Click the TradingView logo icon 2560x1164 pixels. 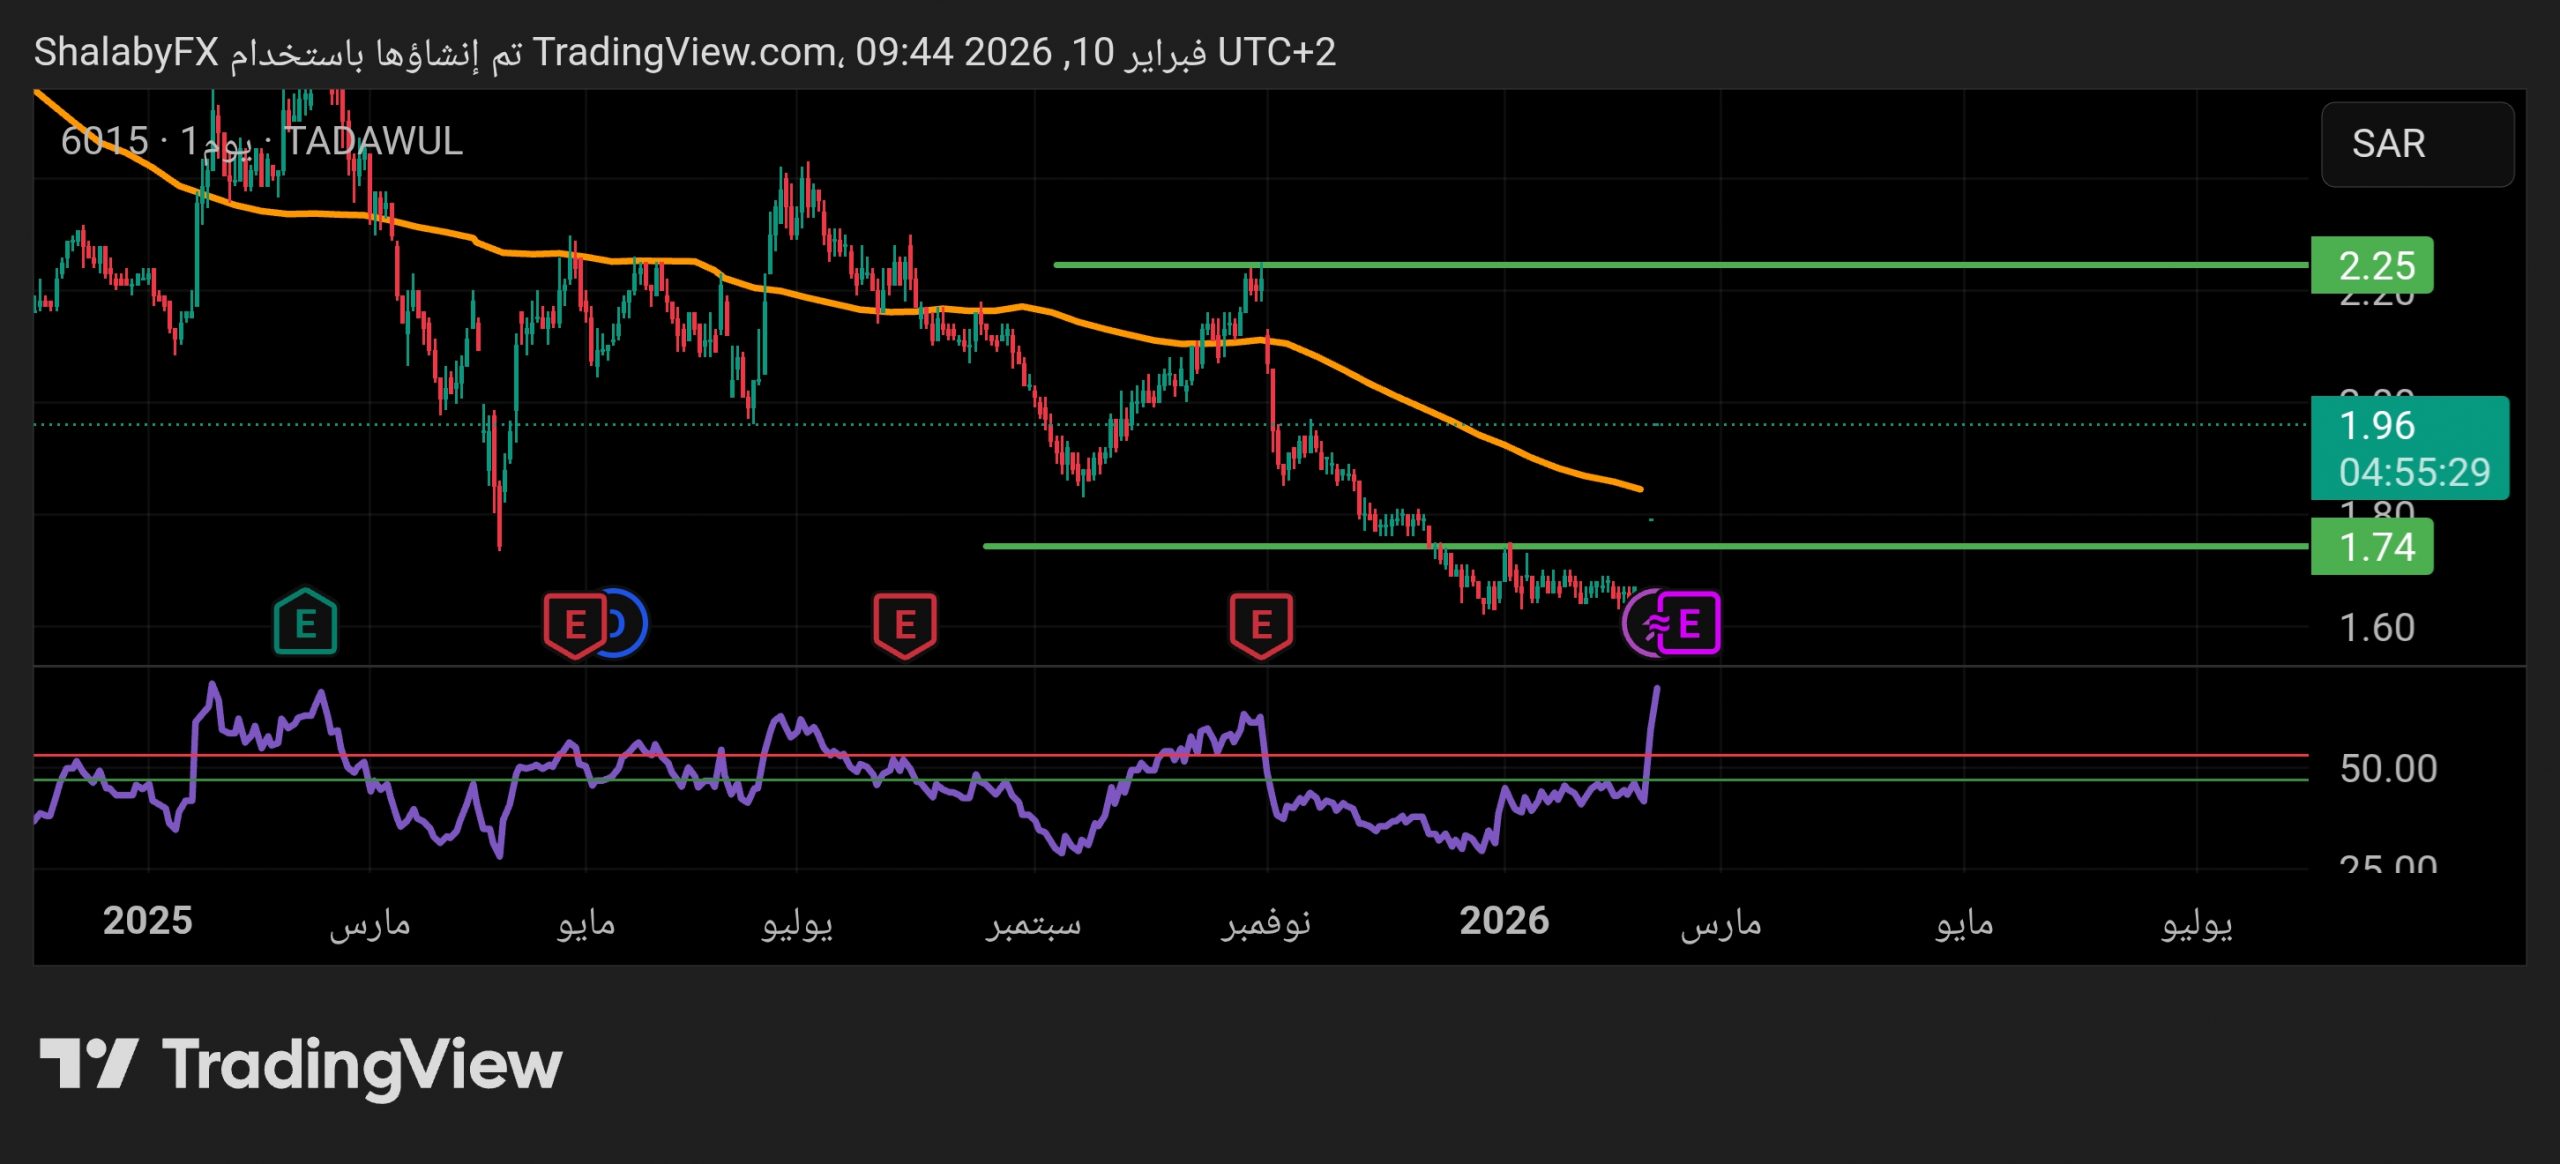88,1063
